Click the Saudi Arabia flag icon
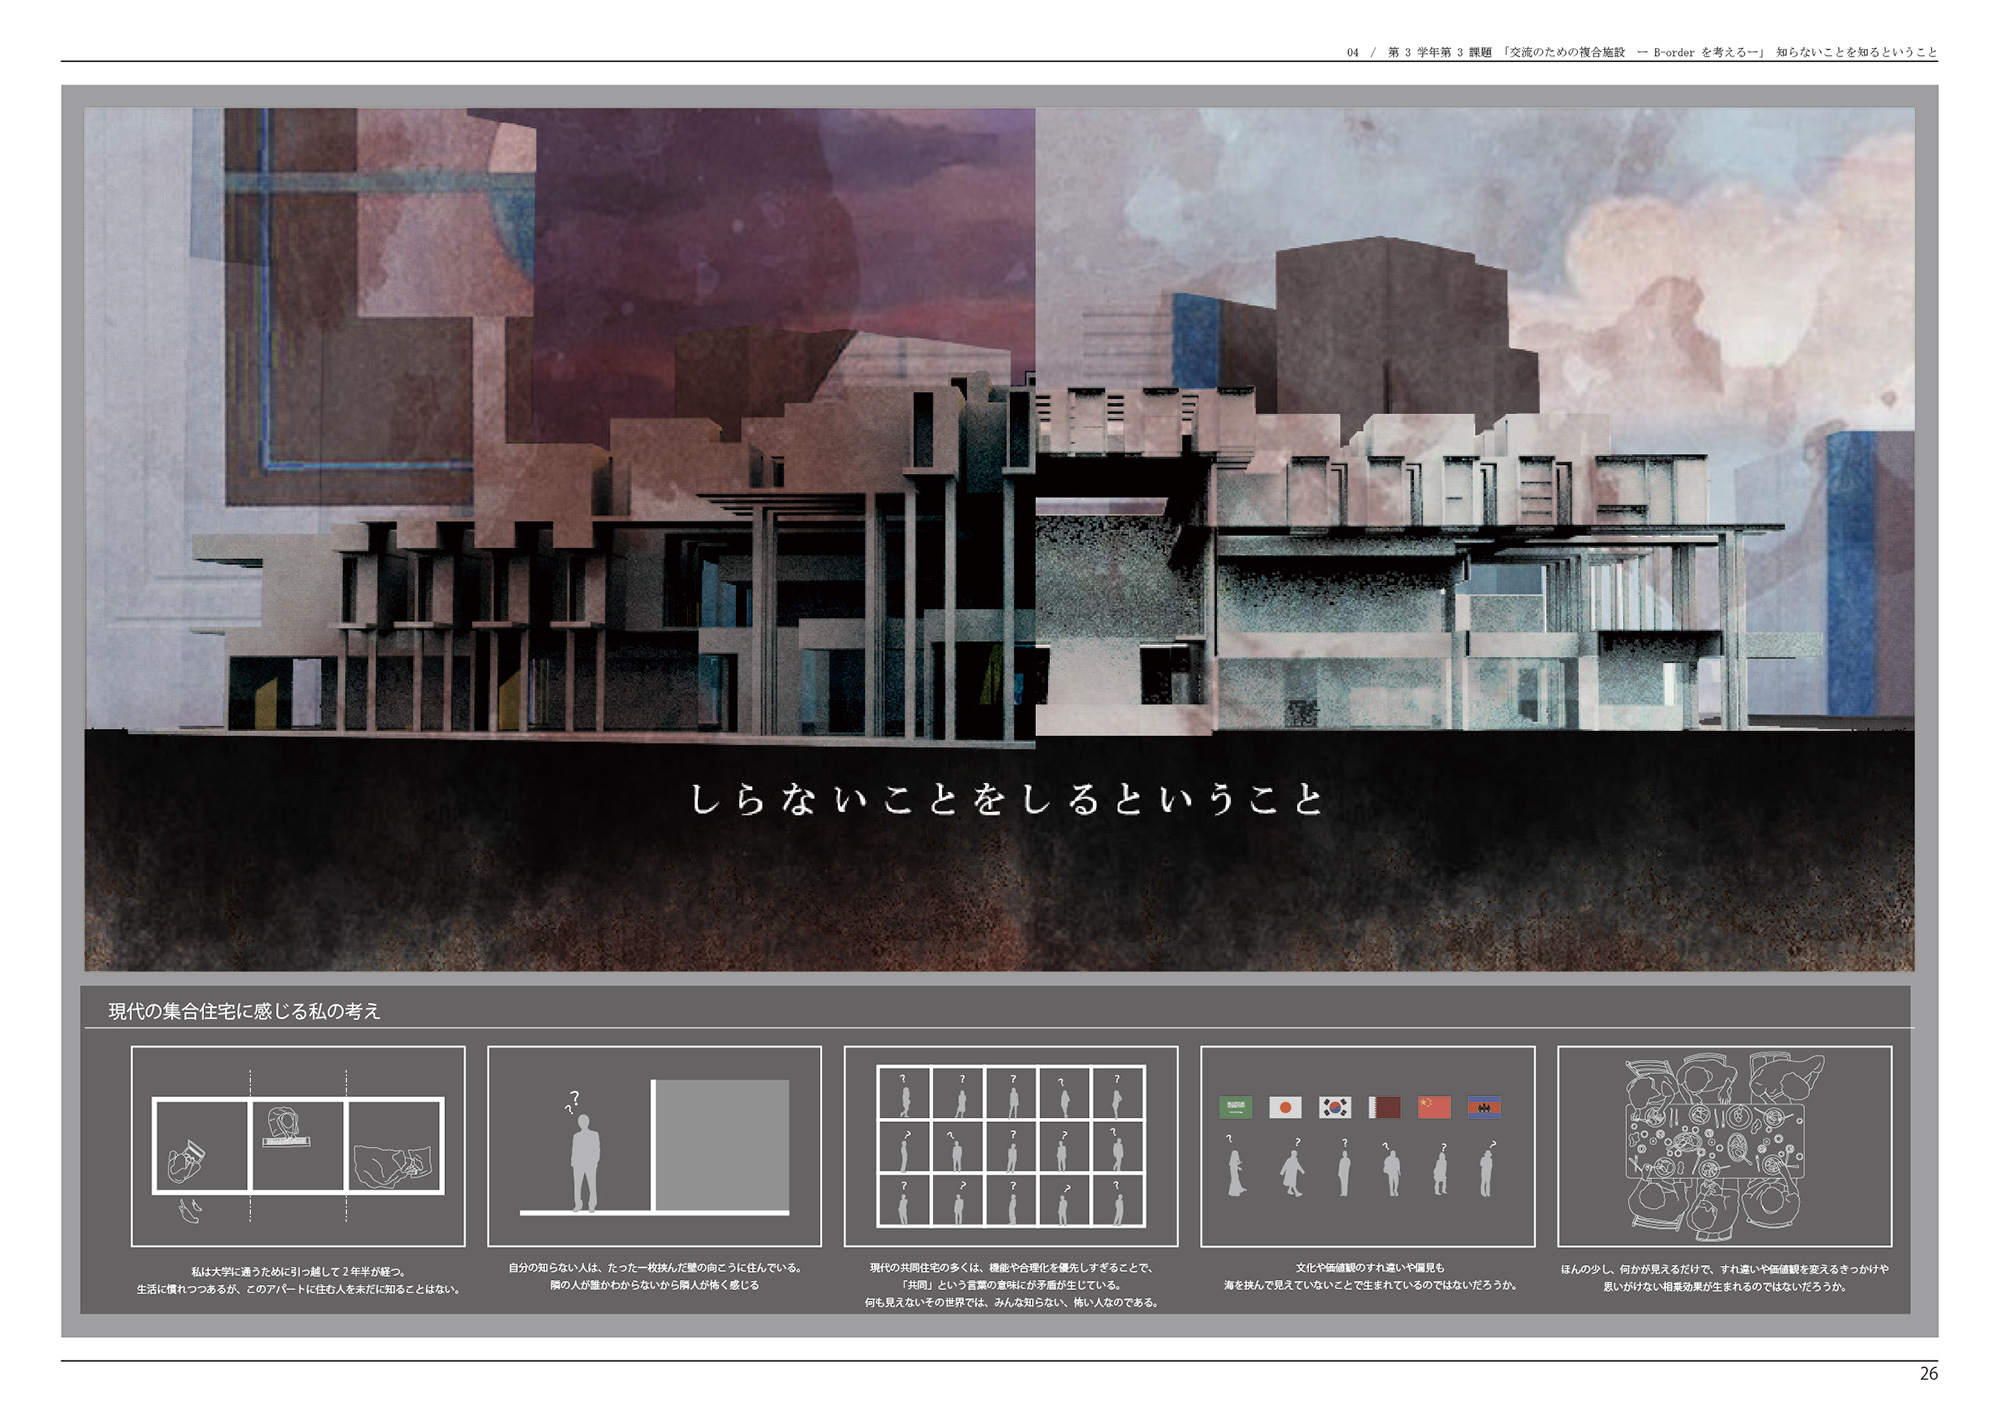The width and height of the screenshot is (2000, 1422). (x=1236, y=1107)
